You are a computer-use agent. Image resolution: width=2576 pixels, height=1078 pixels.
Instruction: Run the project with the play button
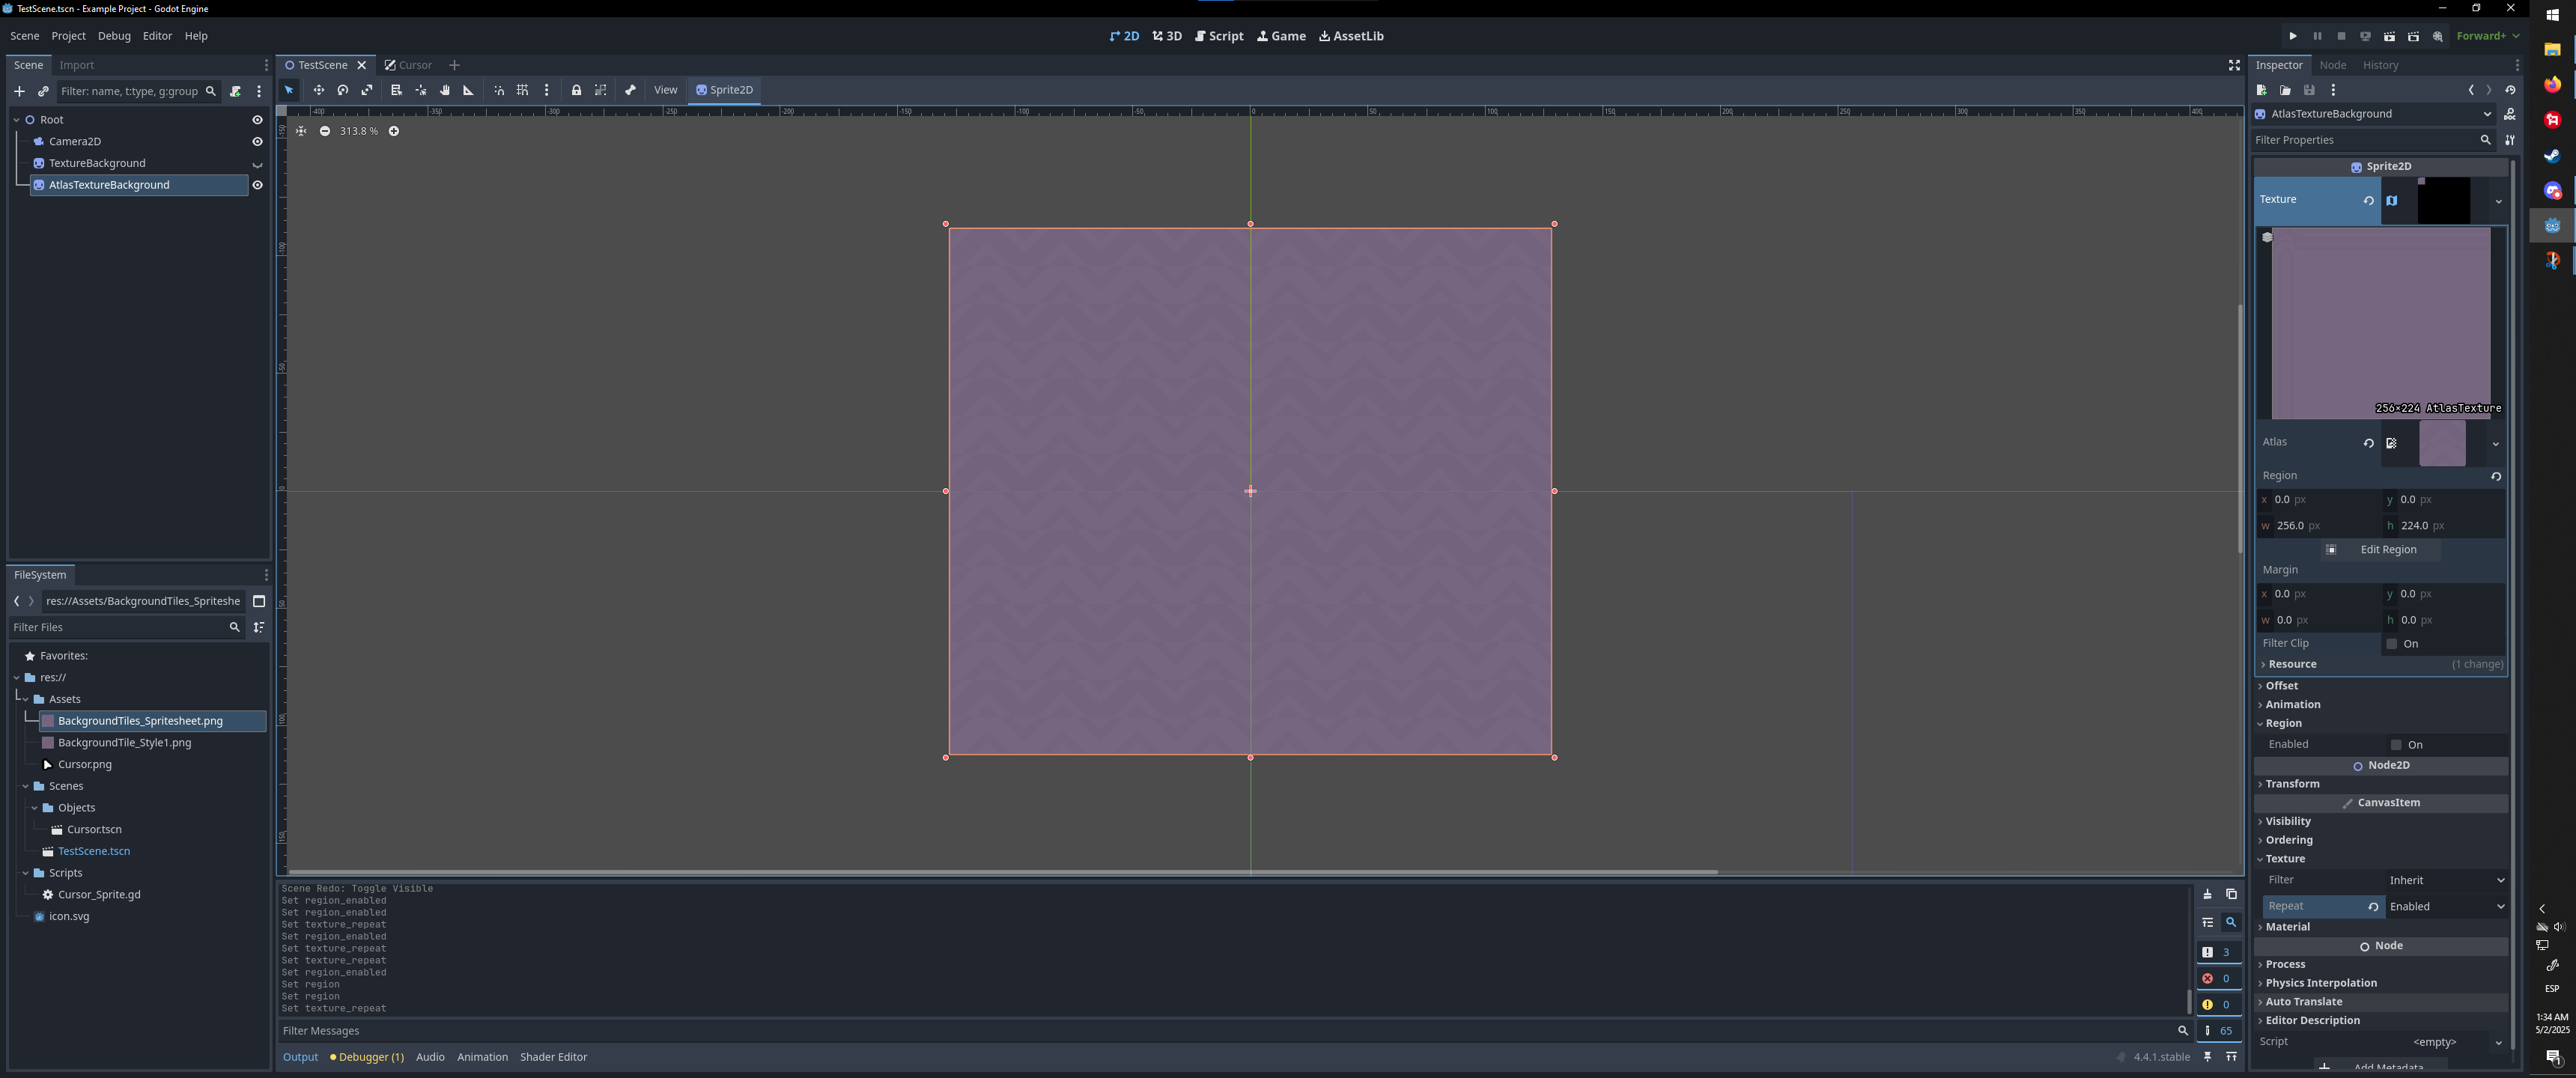[x=2293, y=36]
